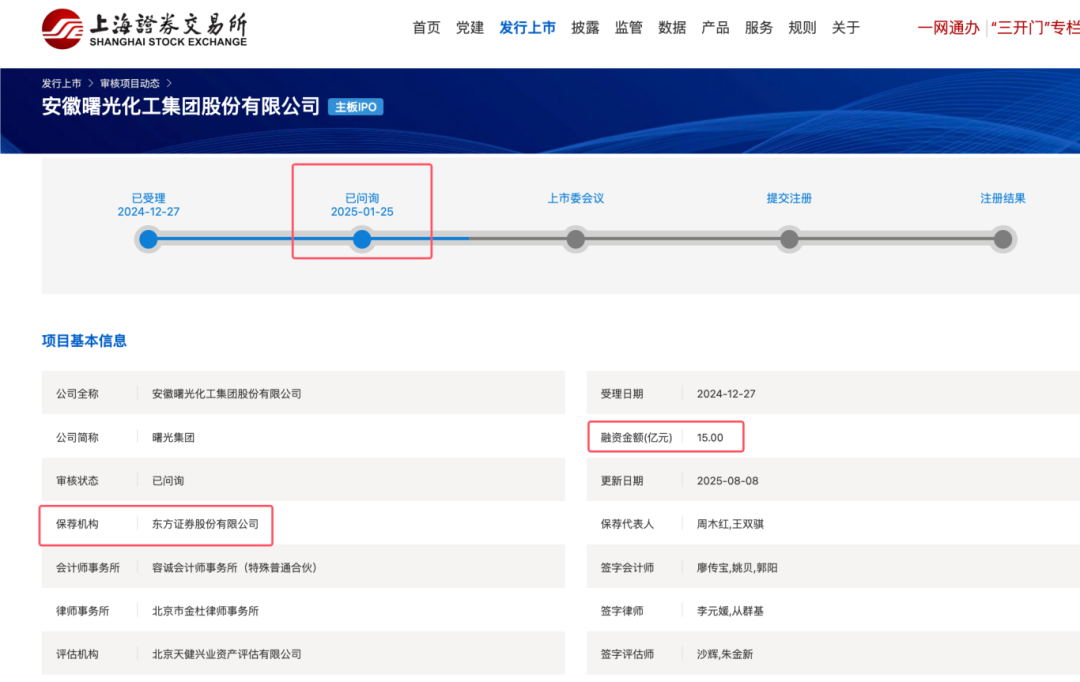Click the 已问询 2025-01-25 stage label
The image size is (1080, 682).
[362, 205]
